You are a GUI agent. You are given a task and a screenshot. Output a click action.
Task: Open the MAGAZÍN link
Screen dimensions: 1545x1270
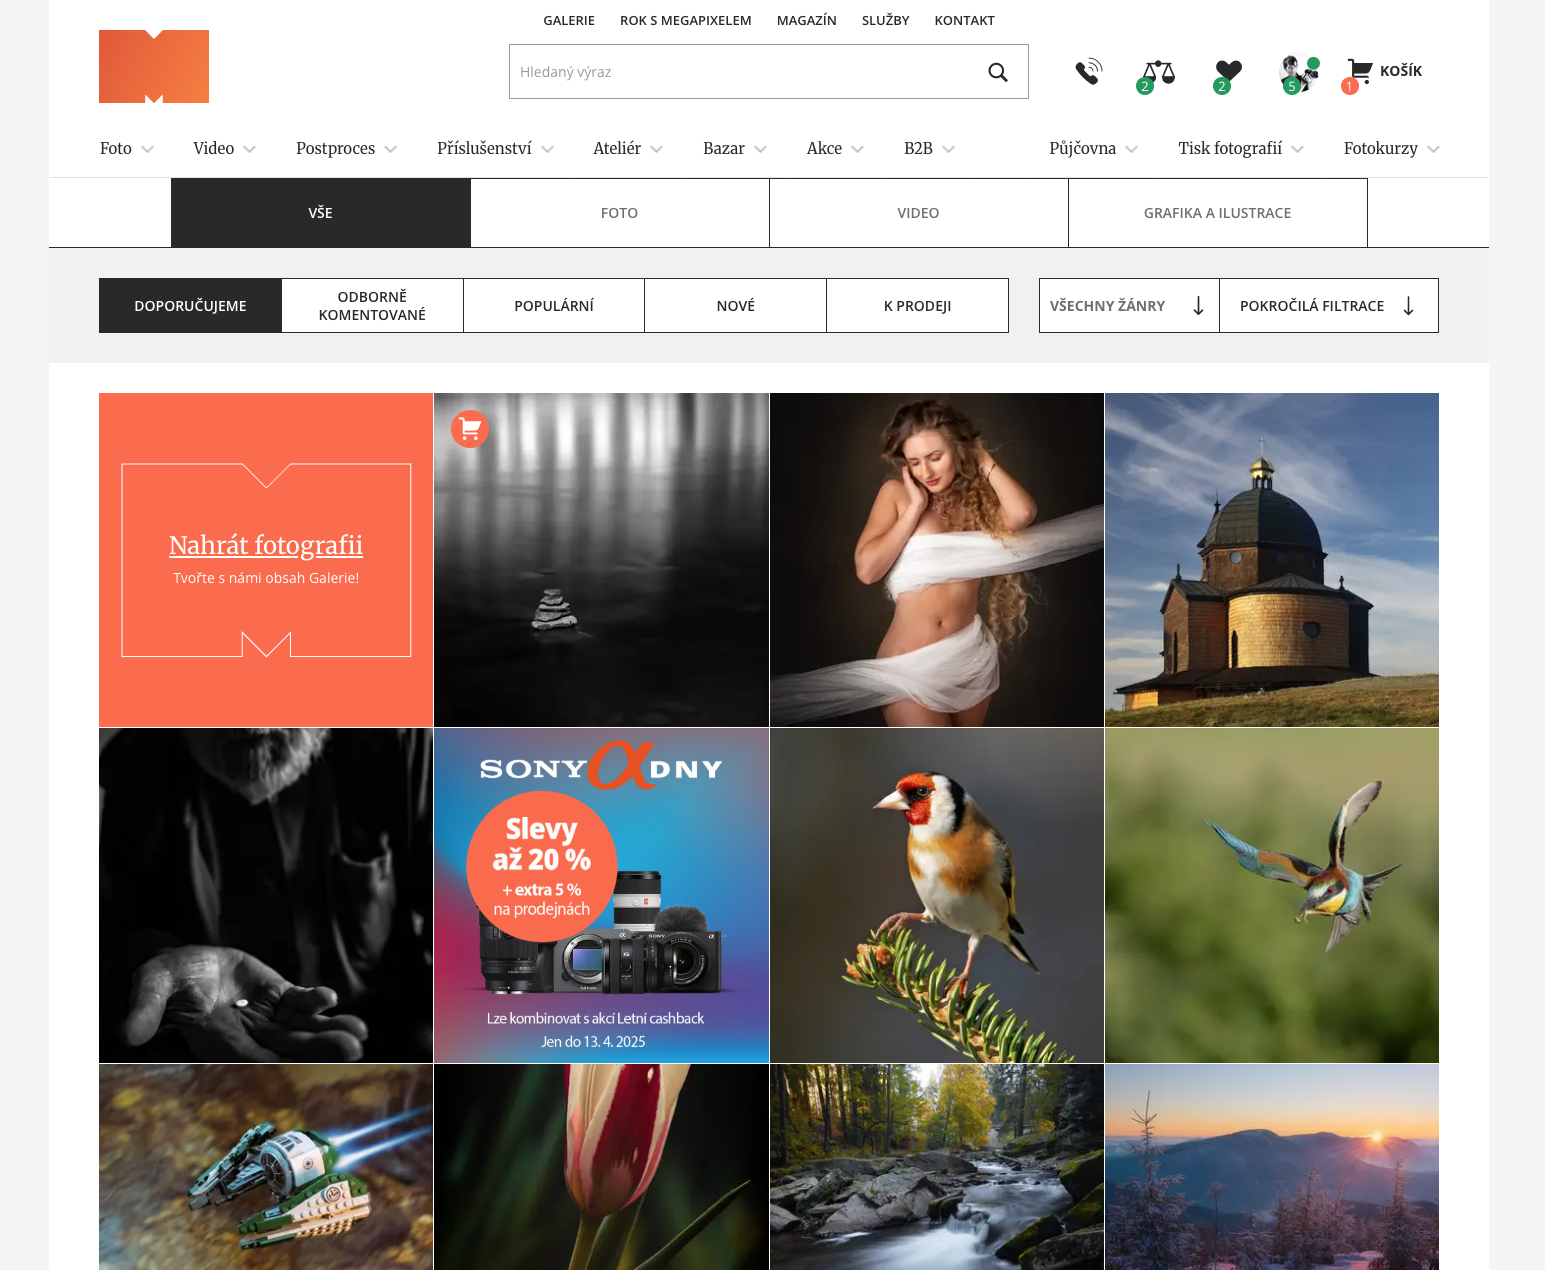(807, 20)
